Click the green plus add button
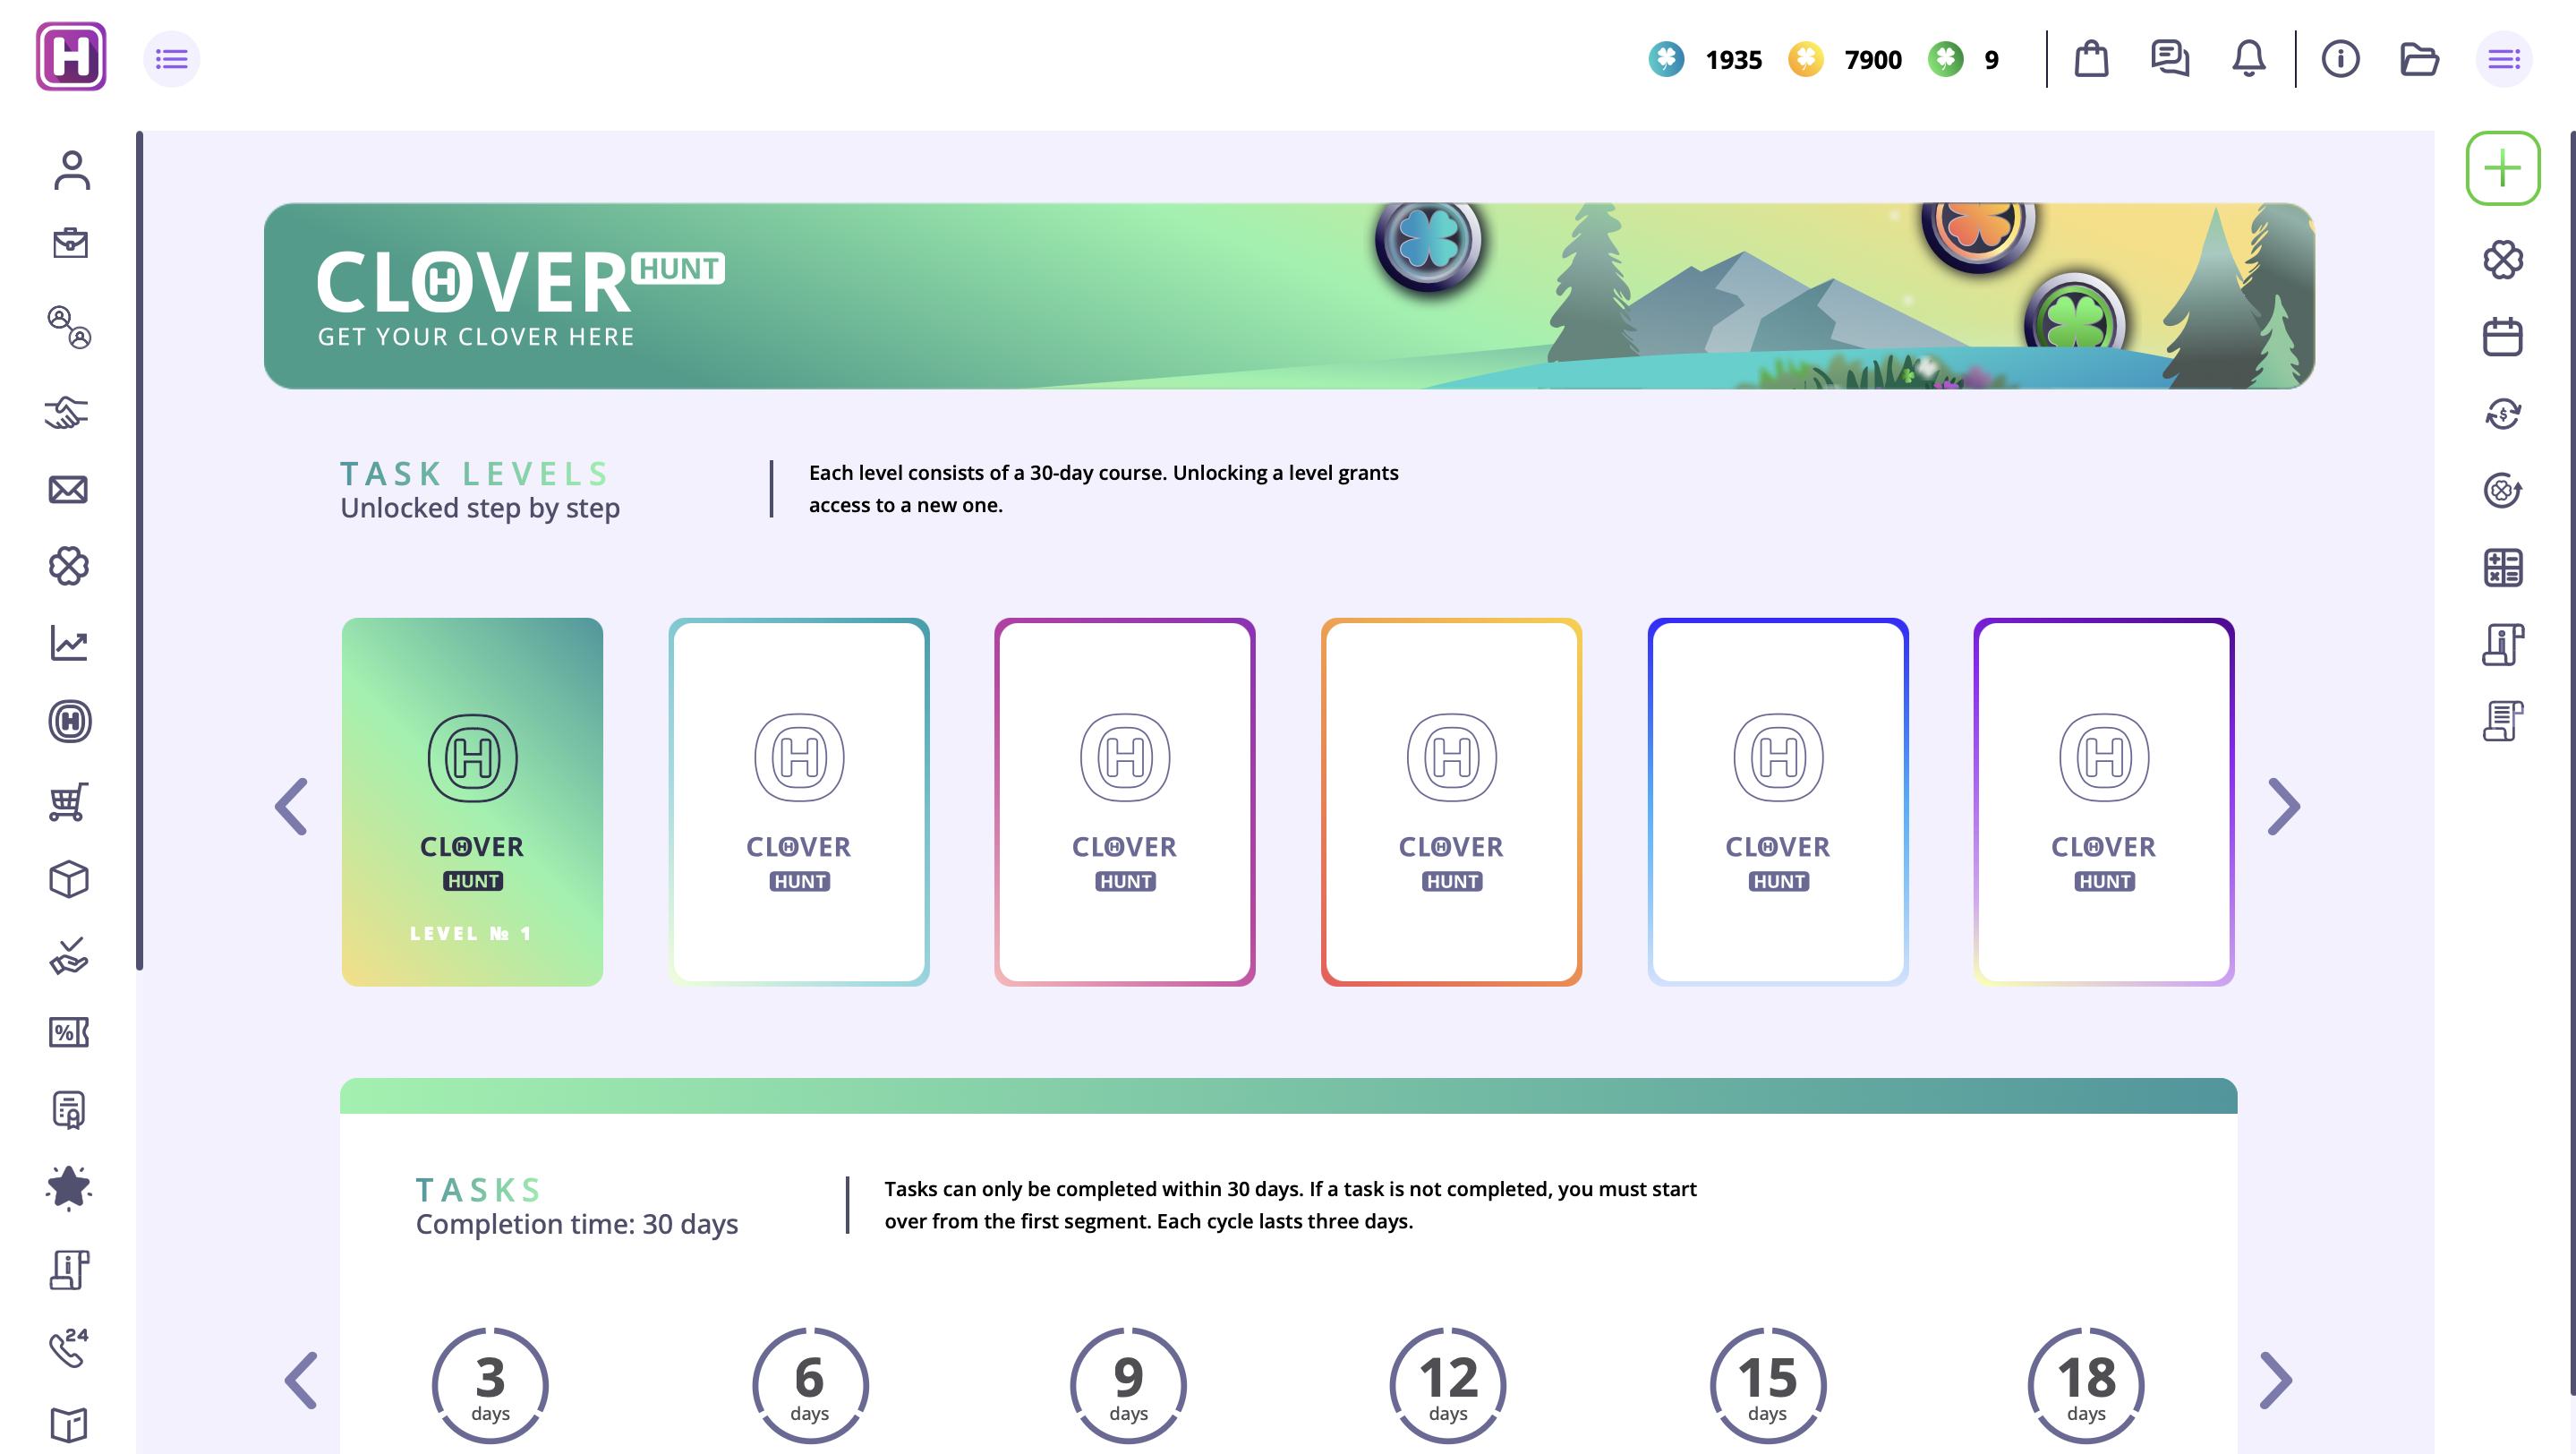This screenshot has height=1454, width=2576. coord(2502,168)
